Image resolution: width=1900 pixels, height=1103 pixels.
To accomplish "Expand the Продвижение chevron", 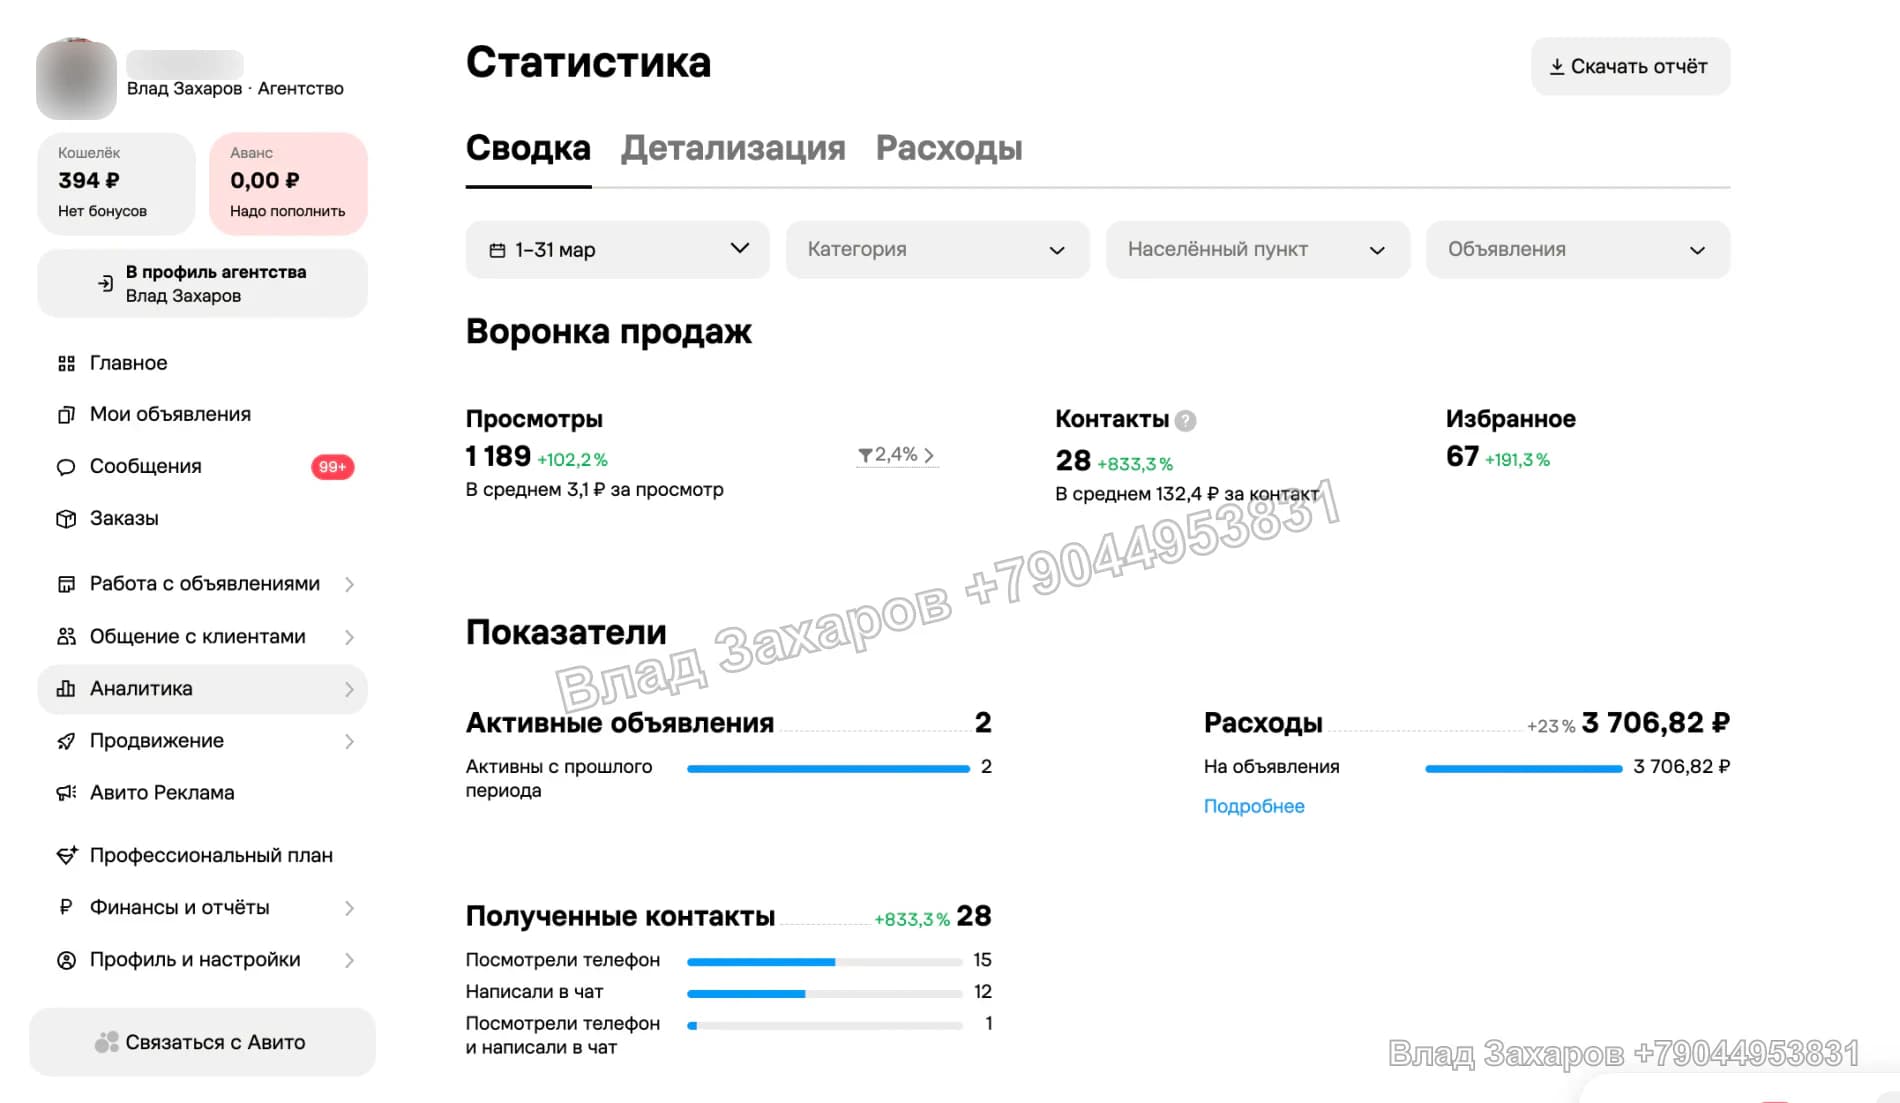I will coord(349,741).
